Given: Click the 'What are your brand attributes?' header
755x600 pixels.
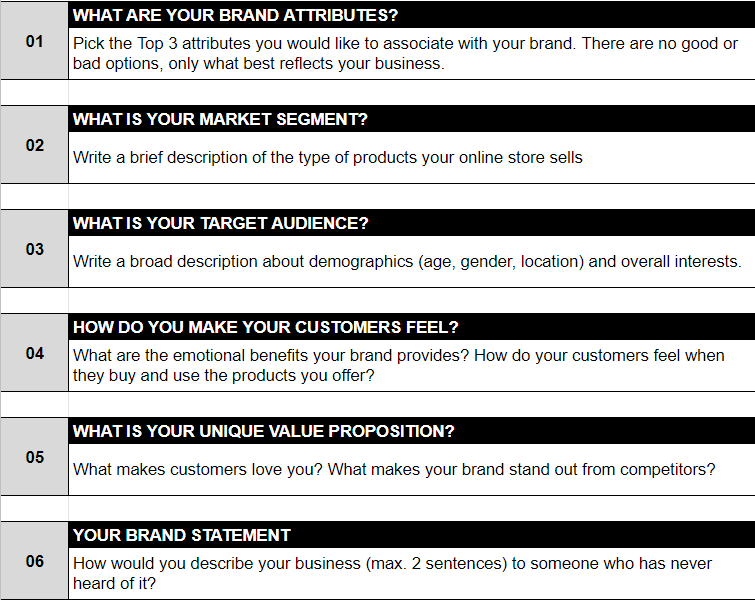Looking at the screenshot, I should 412,15.
